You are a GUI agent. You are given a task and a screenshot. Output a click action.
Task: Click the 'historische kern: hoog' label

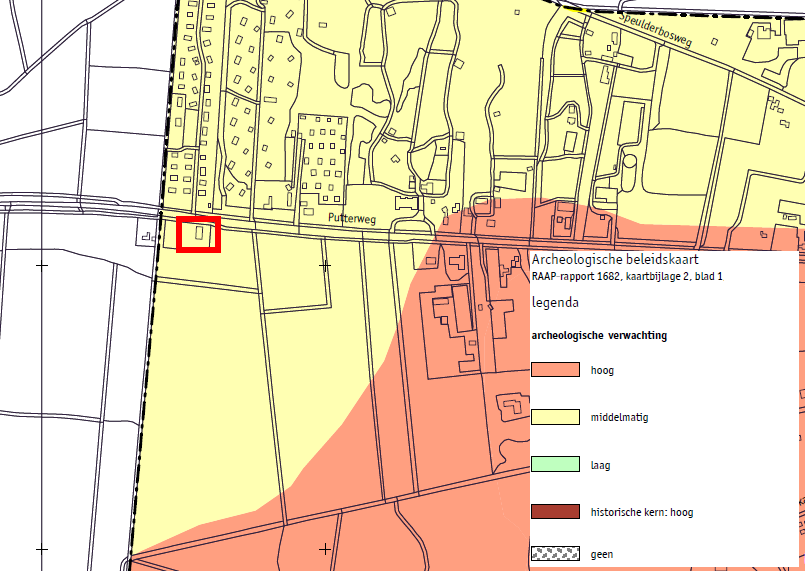coord(642,512)
